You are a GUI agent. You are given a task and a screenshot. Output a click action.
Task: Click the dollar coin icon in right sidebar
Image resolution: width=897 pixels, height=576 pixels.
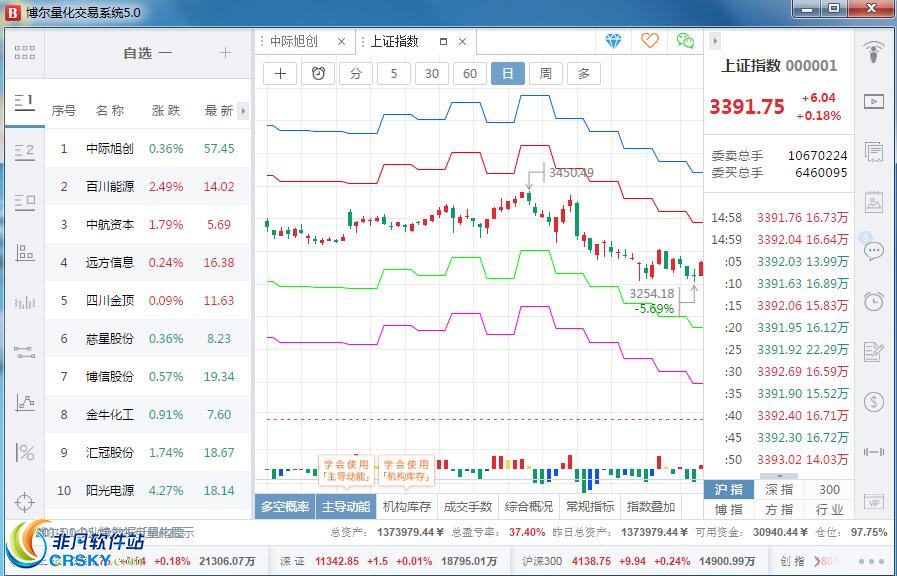pos(874,402)
